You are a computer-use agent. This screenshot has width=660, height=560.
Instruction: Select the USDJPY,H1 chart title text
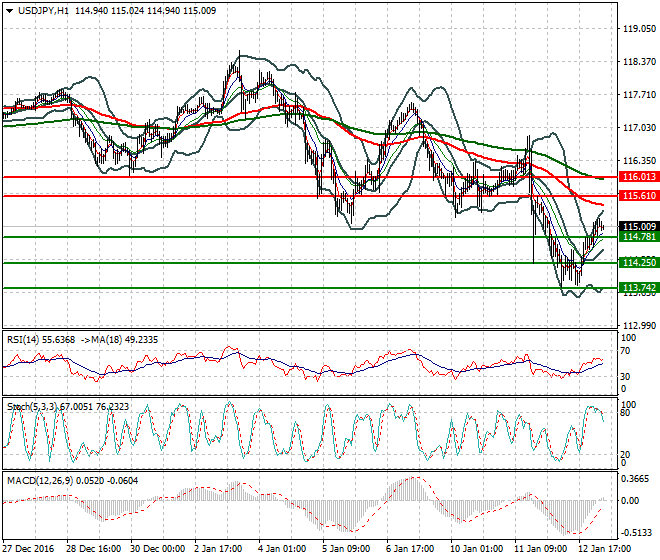[43, 11]
